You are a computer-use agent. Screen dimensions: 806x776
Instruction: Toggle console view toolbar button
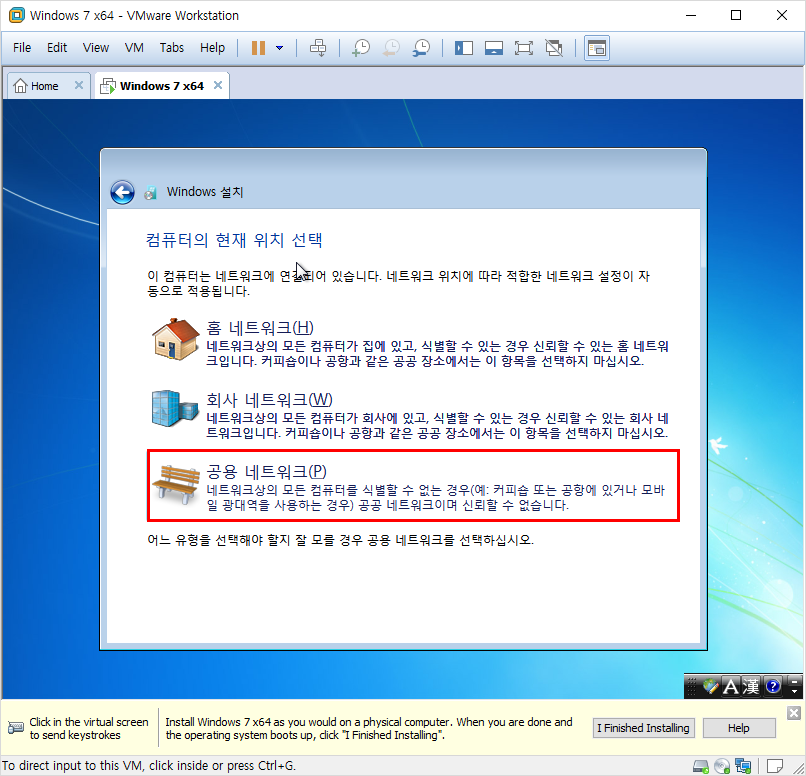(597, 48)
